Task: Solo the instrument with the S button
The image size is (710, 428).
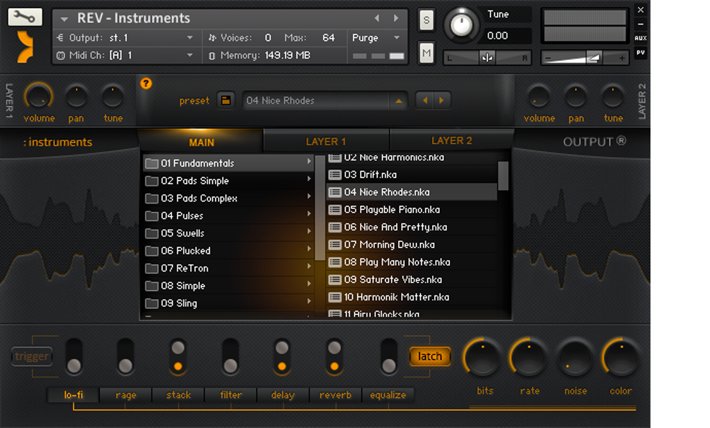Action: pyautogui.click(x=427, y=21)
